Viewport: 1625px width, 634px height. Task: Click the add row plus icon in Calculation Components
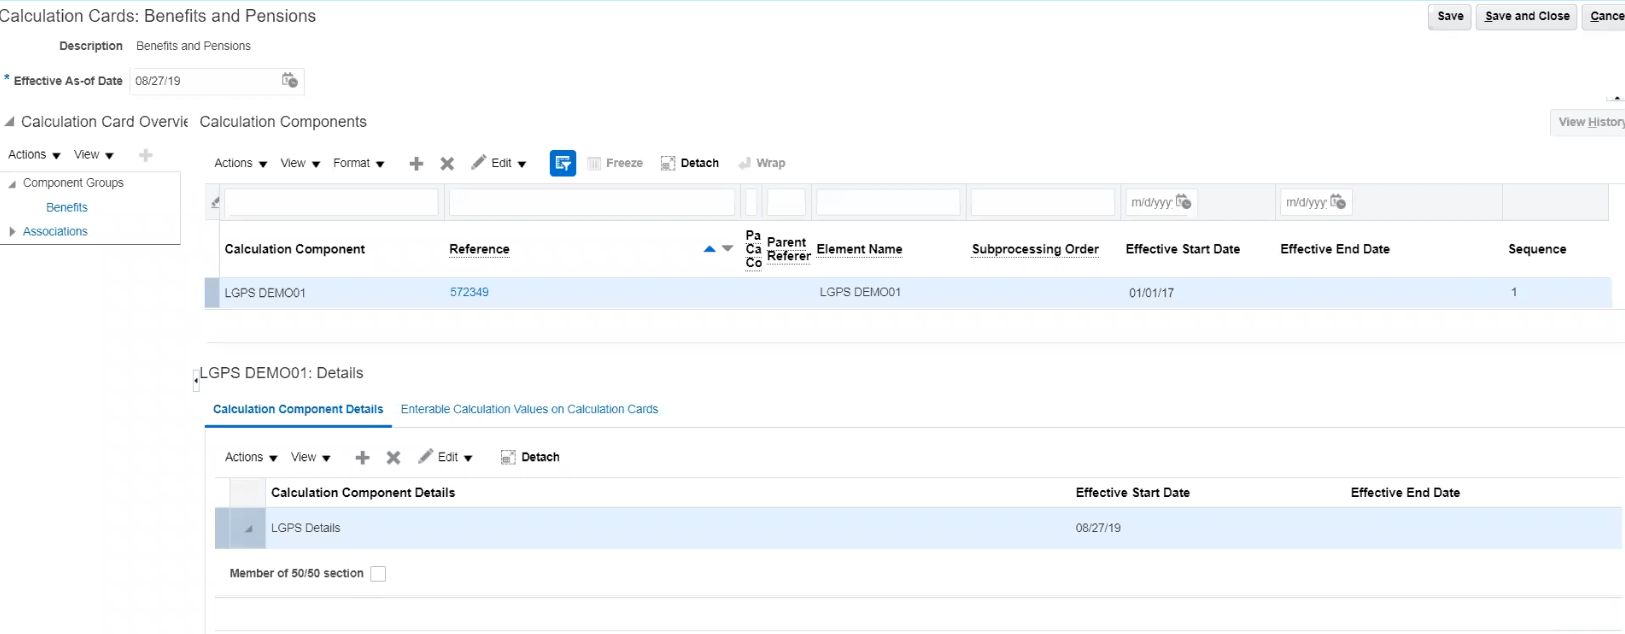click(x=416, y=163)
